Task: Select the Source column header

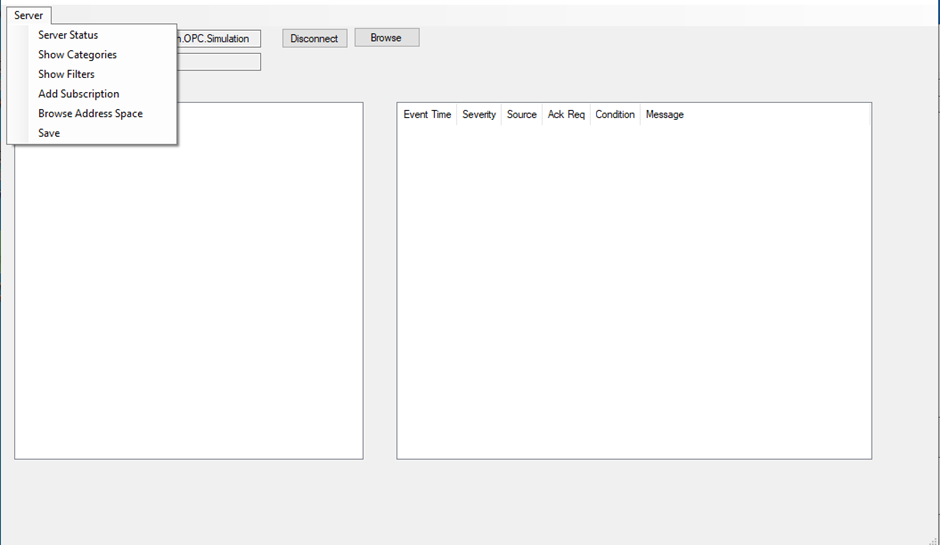Action: 521,115
